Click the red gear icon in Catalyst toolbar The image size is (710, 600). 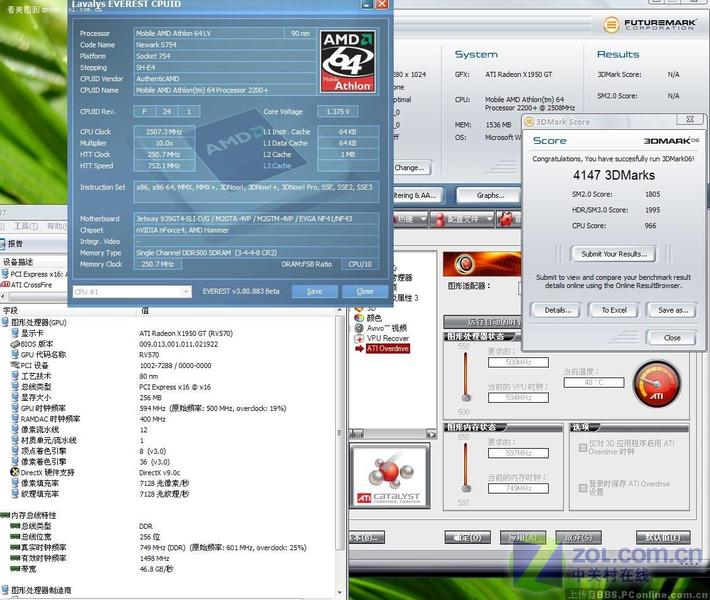tap(506, 220)
